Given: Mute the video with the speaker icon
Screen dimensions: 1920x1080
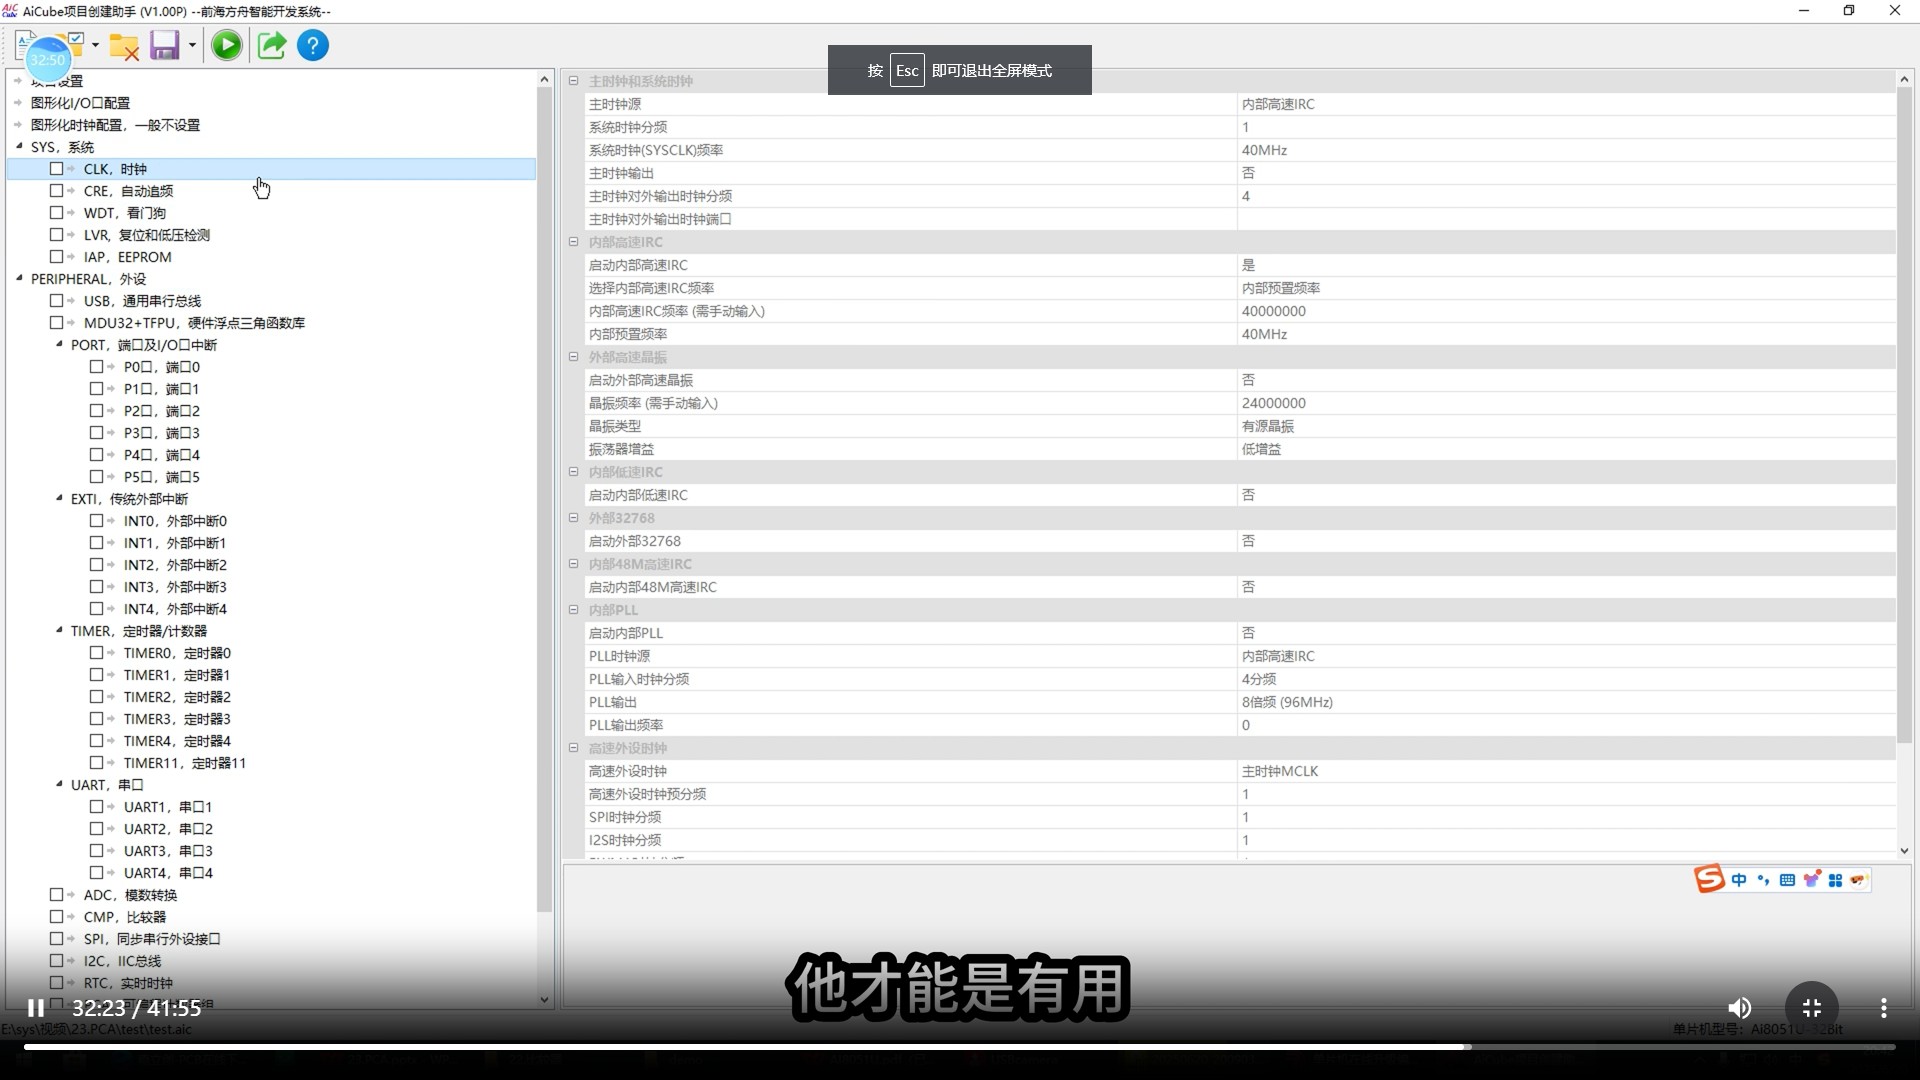Looking at the screenshot, I should pos(1739,1008).
